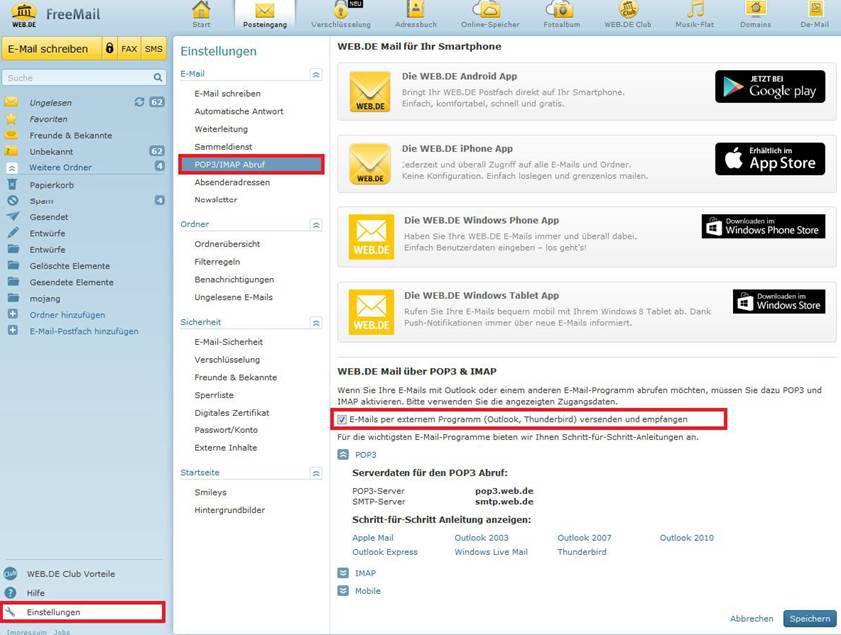The width and height of the screenshot is (841, 635).
Task: Open the Unbekannt folder
Action: click(51, 151)
